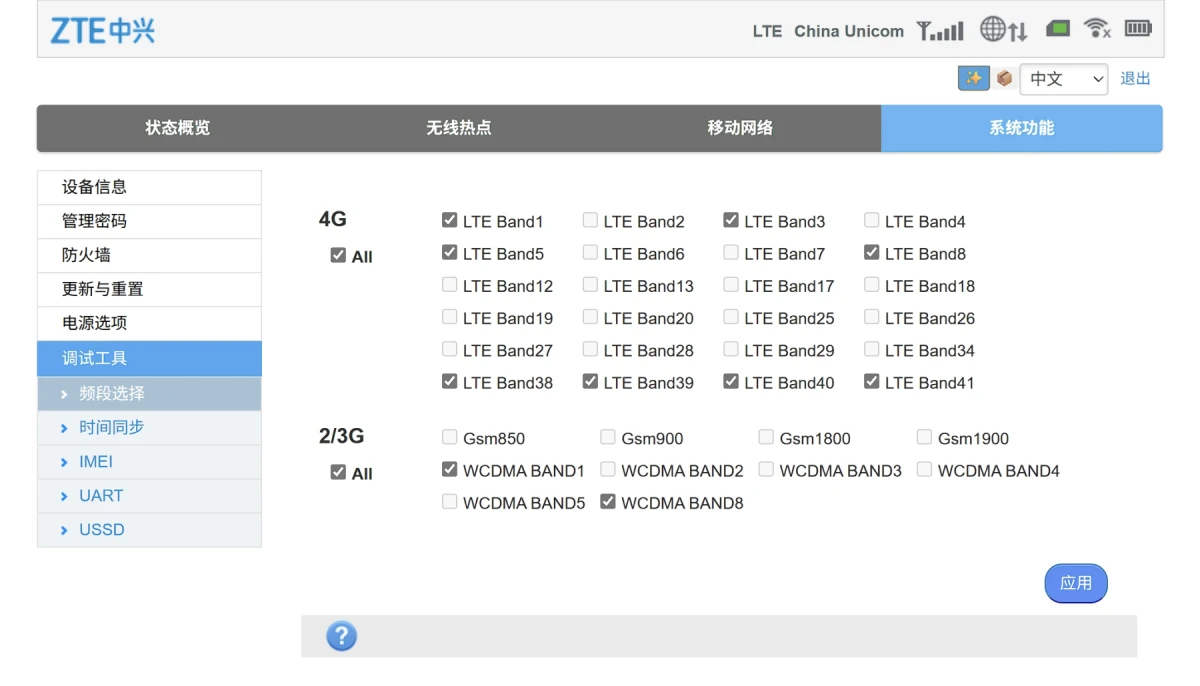Enable the LTE Band2 checkbox
The width and height of the screenshot is (1200, 686).
pos(591,221)
